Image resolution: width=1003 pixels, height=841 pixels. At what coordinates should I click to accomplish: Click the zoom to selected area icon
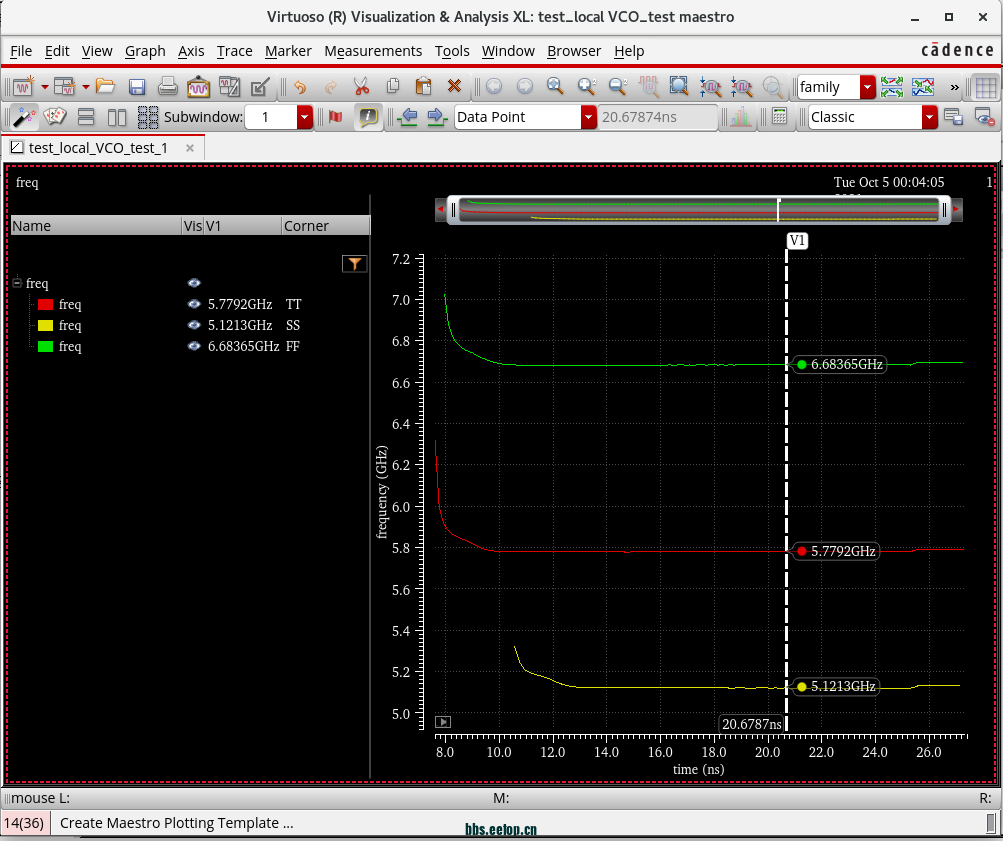point(679,86)
